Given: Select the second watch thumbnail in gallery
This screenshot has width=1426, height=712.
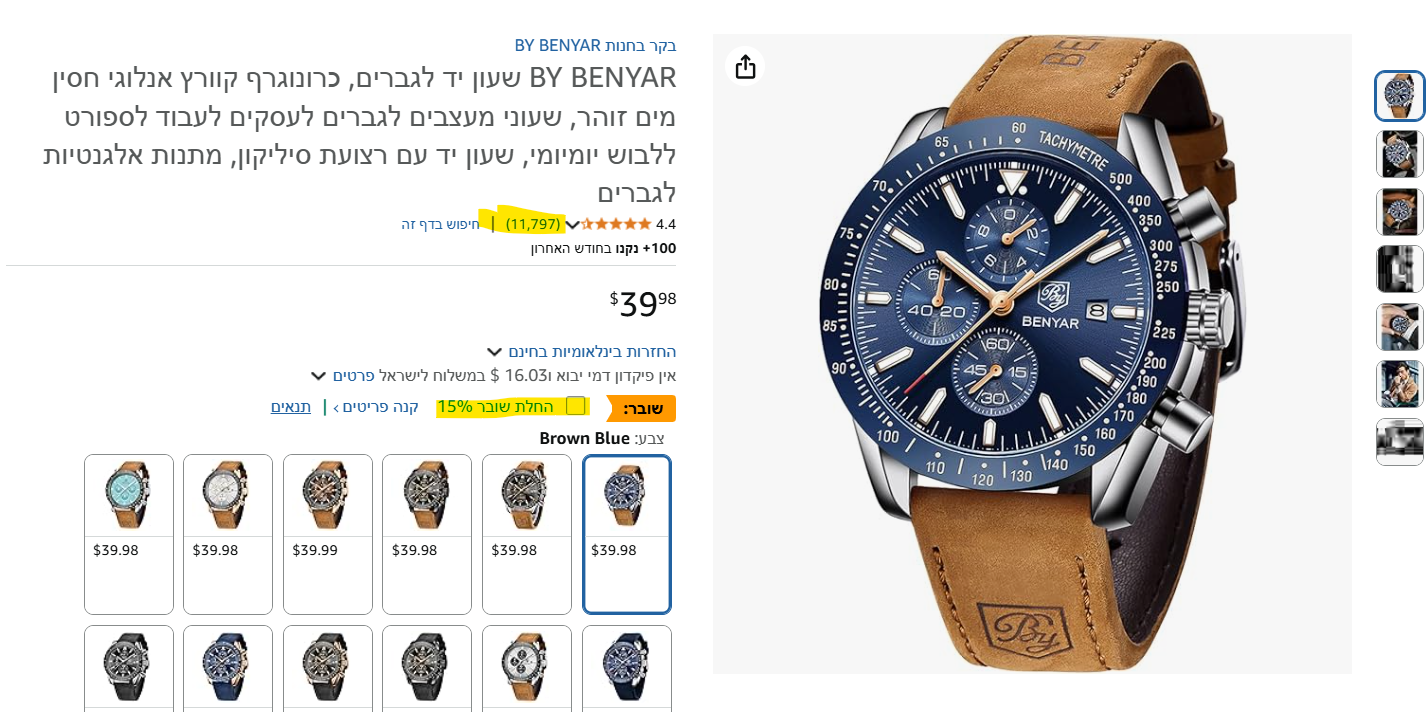Looking at the screenshot, I should [x=1399, y=154].
